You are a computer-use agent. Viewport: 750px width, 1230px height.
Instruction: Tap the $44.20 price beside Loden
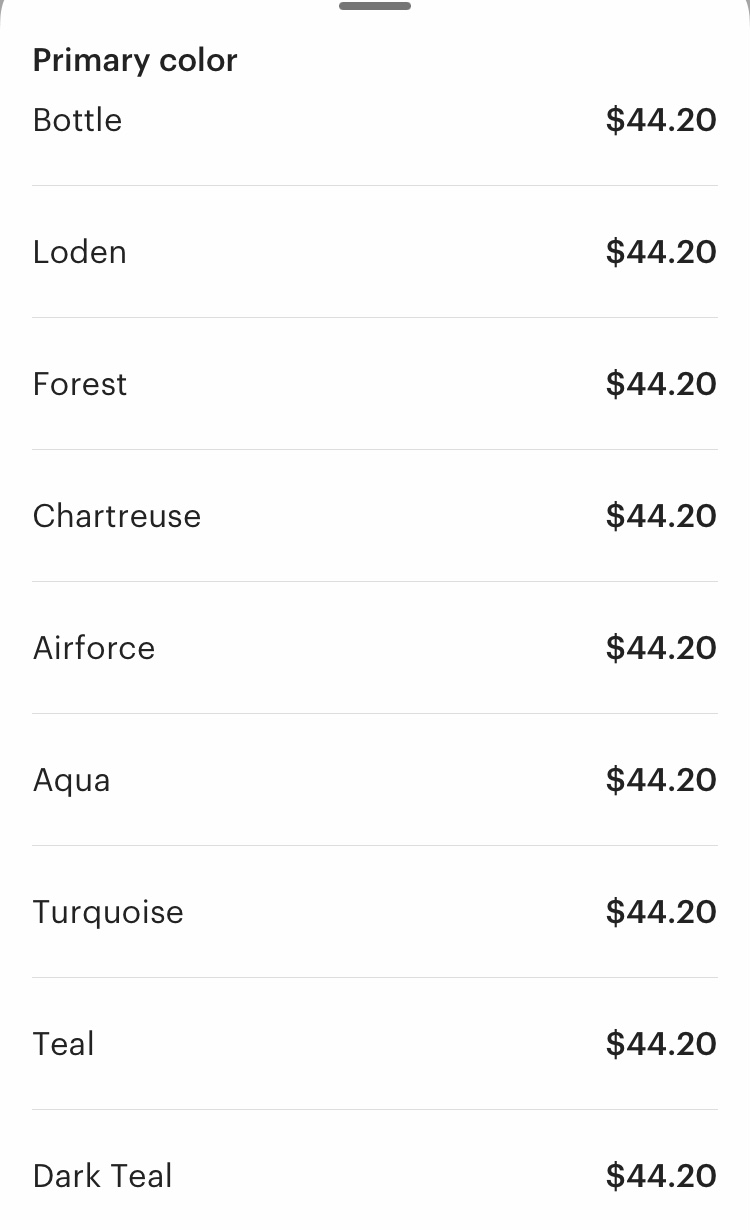pos(661,252)
